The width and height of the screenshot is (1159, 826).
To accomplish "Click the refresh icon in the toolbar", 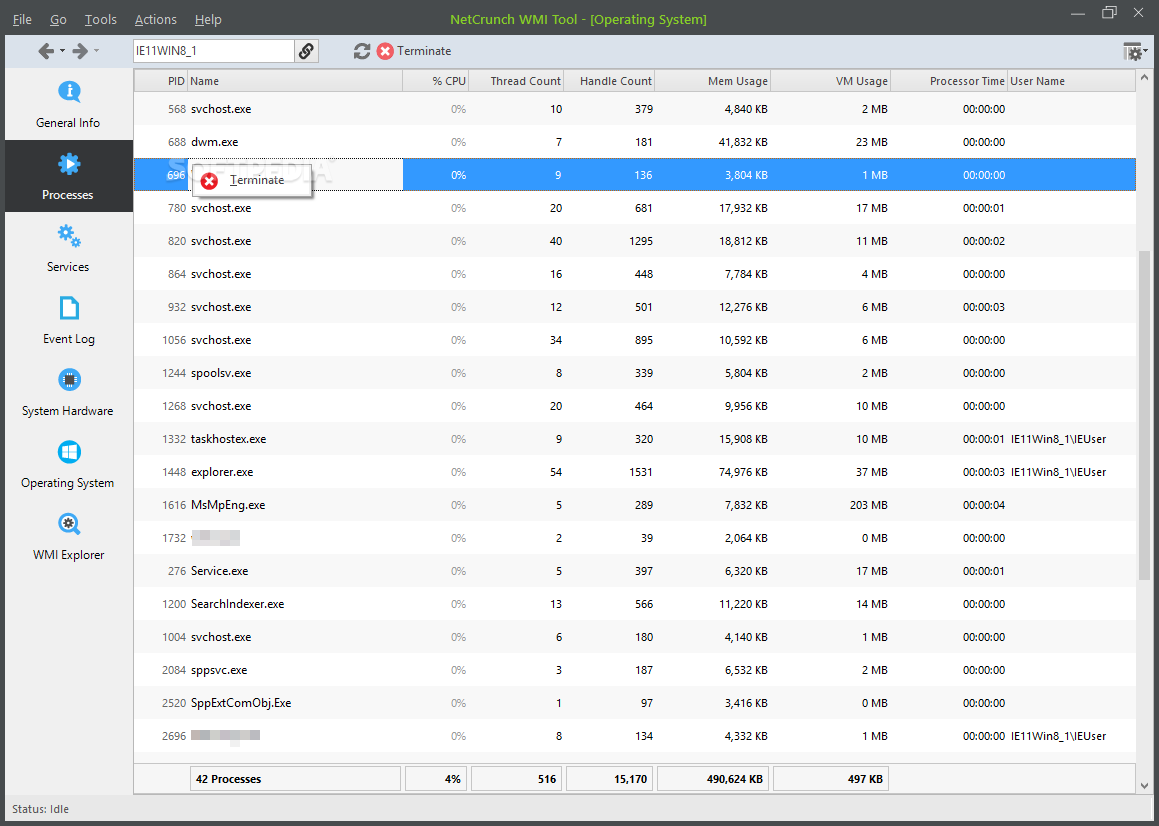I will point(361,51).
